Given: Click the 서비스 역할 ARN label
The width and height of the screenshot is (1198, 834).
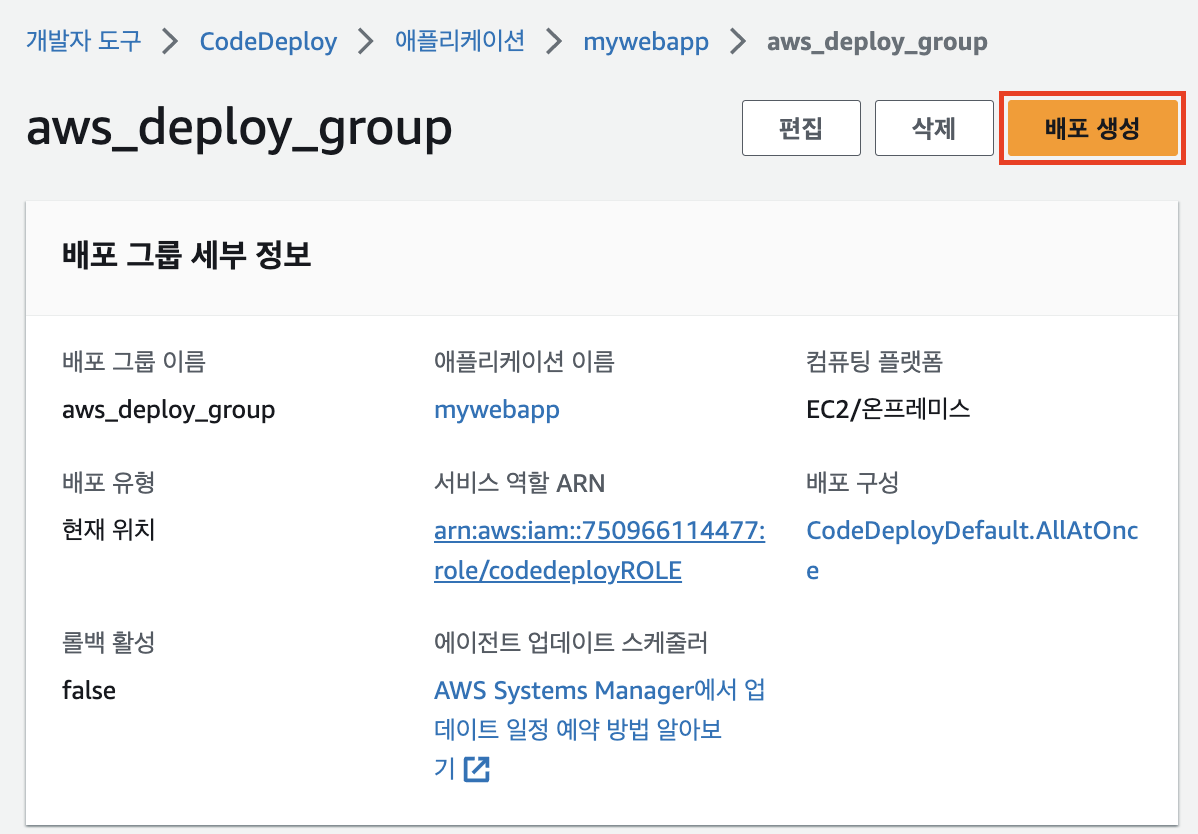Looking at the screenshot, I should tap(520, 483).
